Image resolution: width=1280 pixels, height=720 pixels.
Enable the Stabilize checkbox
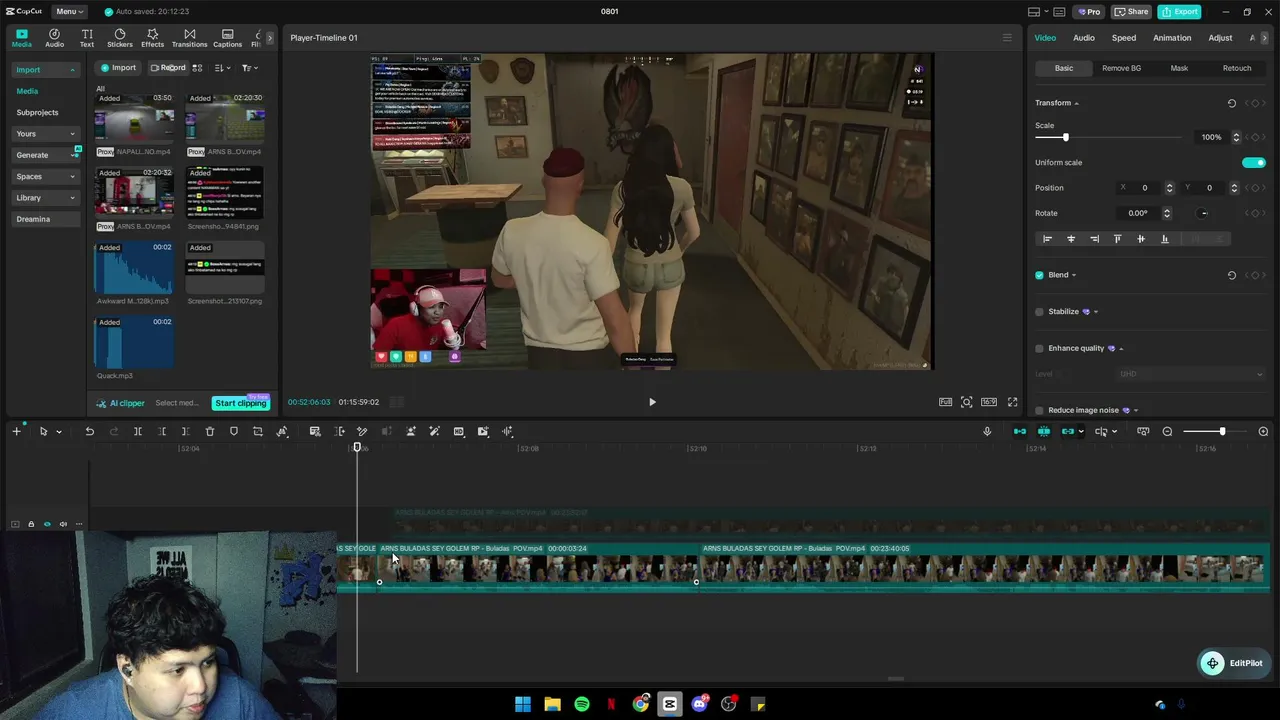[x=1039, y=312]
